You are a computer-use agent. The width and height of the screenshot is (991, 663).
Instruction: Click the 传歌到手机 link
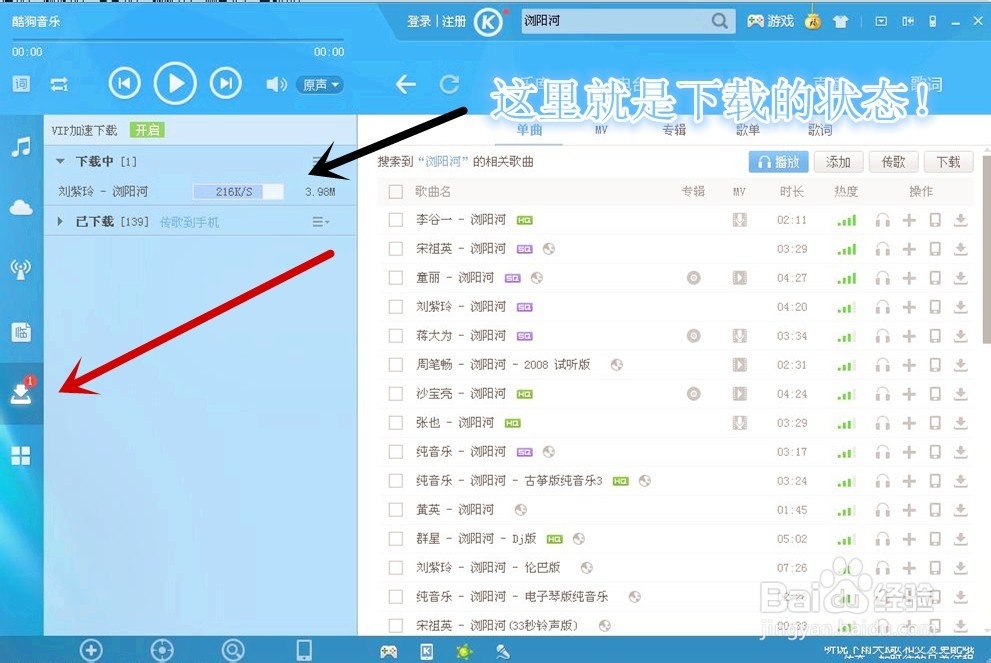[189, 222]
